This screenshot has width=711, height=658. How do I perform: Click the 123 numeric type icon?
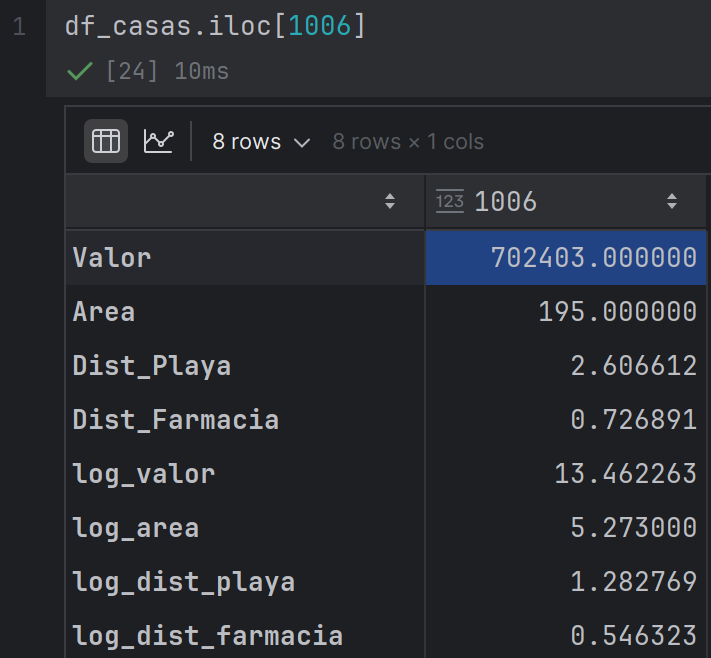coord(450,201)
